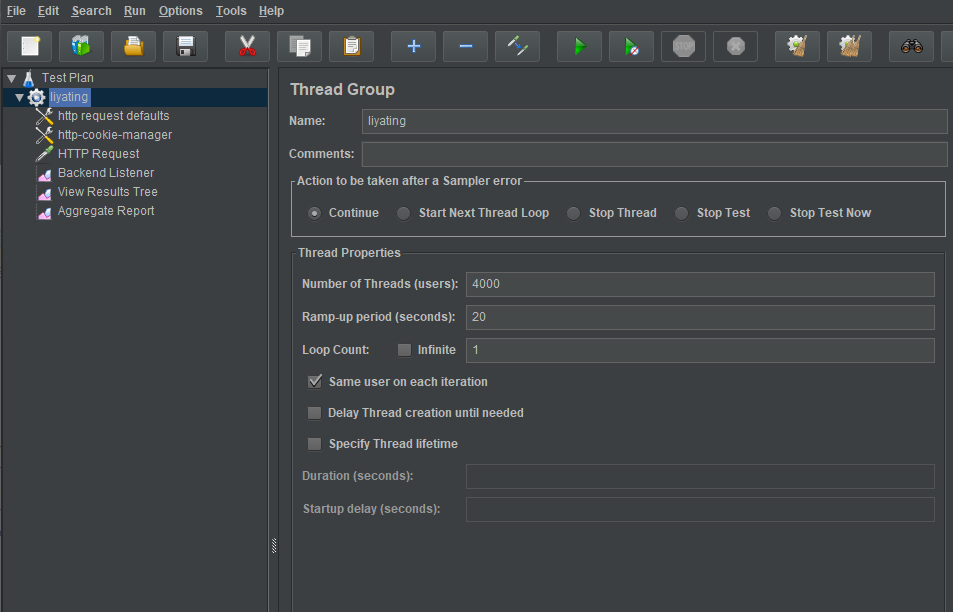Click the View Results Tree graph icon
Viewport: 953px width, 612px height.
(x=44, y=193)
